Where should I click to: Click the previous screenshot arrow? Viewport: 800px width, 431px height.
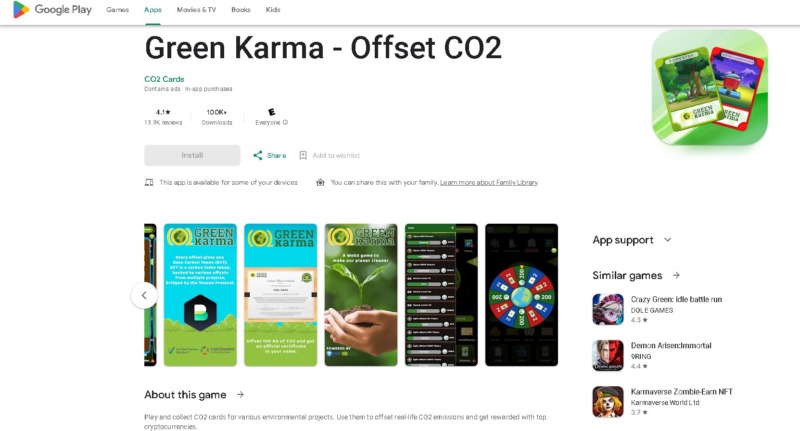[144, 295]
